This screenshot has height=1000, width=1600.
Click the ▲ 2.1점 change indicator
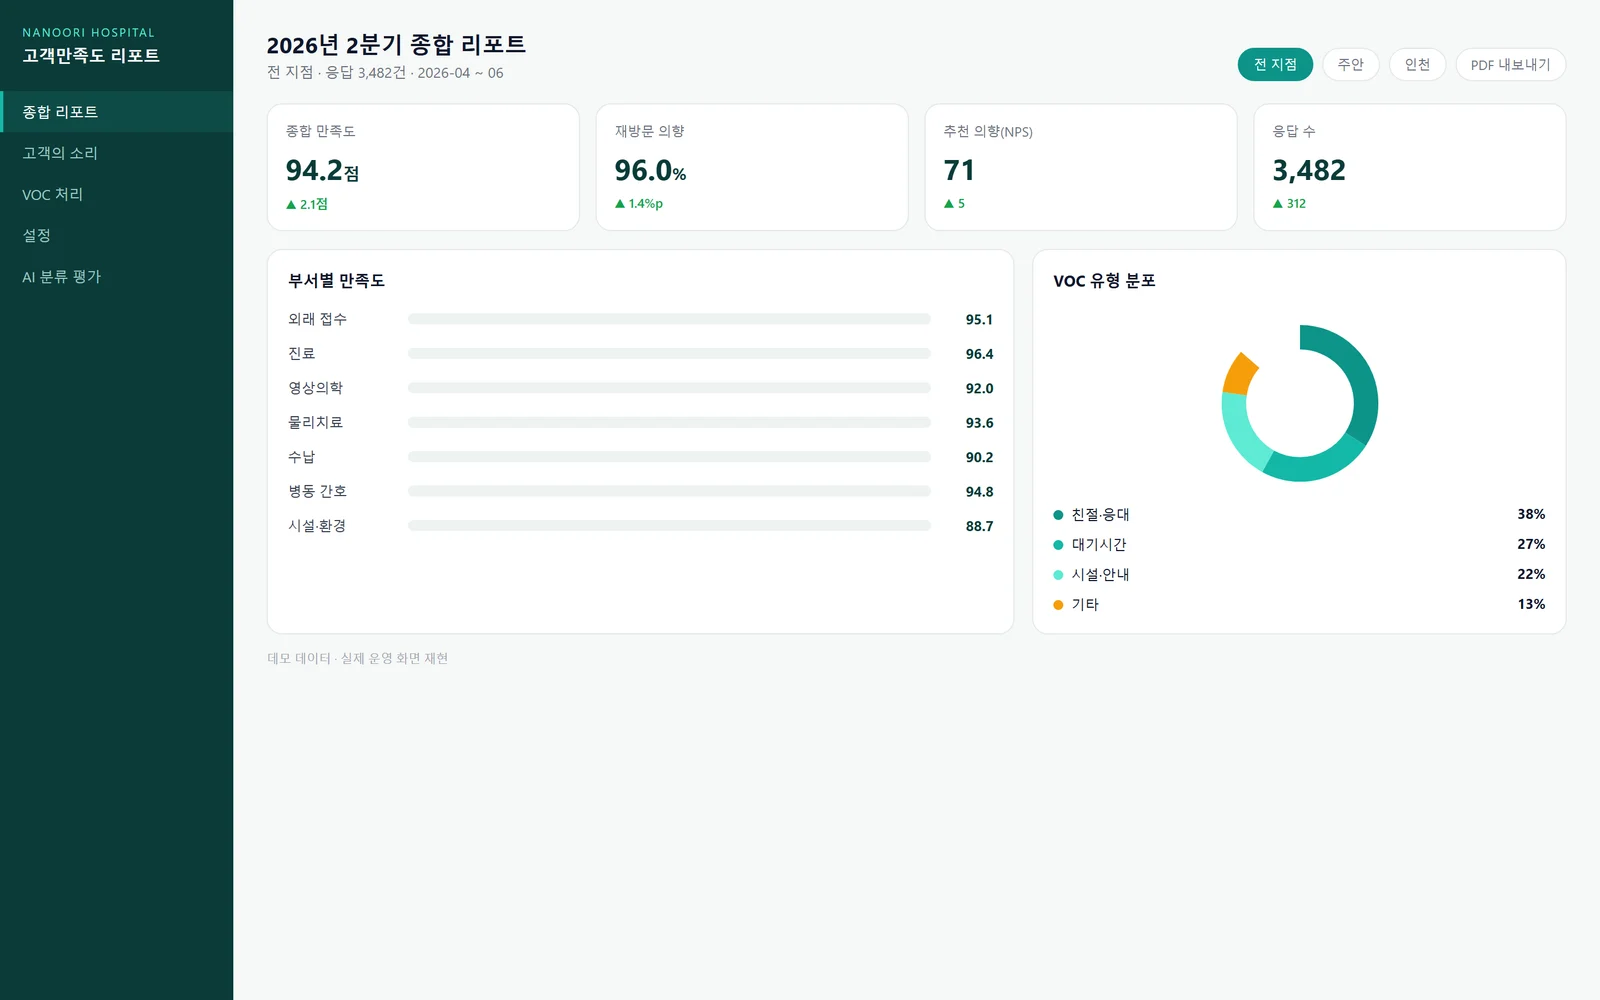point(307,204)
